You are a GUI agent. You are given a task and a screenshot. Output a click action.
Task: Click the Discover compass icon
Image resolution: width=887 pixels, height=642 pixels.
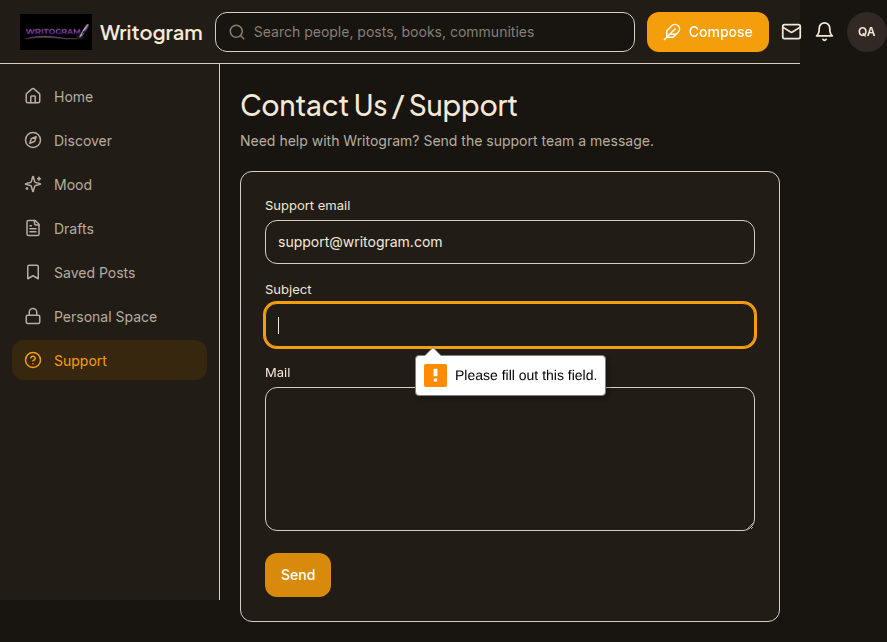tap(33, 140)
